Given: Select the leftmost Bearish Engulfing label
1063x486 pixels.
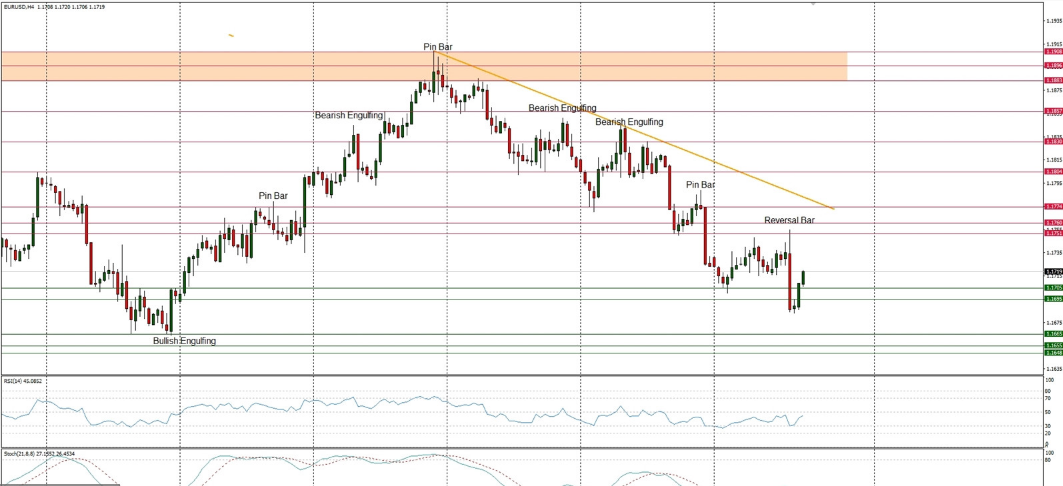Looking at the screenshot, I should pos(349,116).
